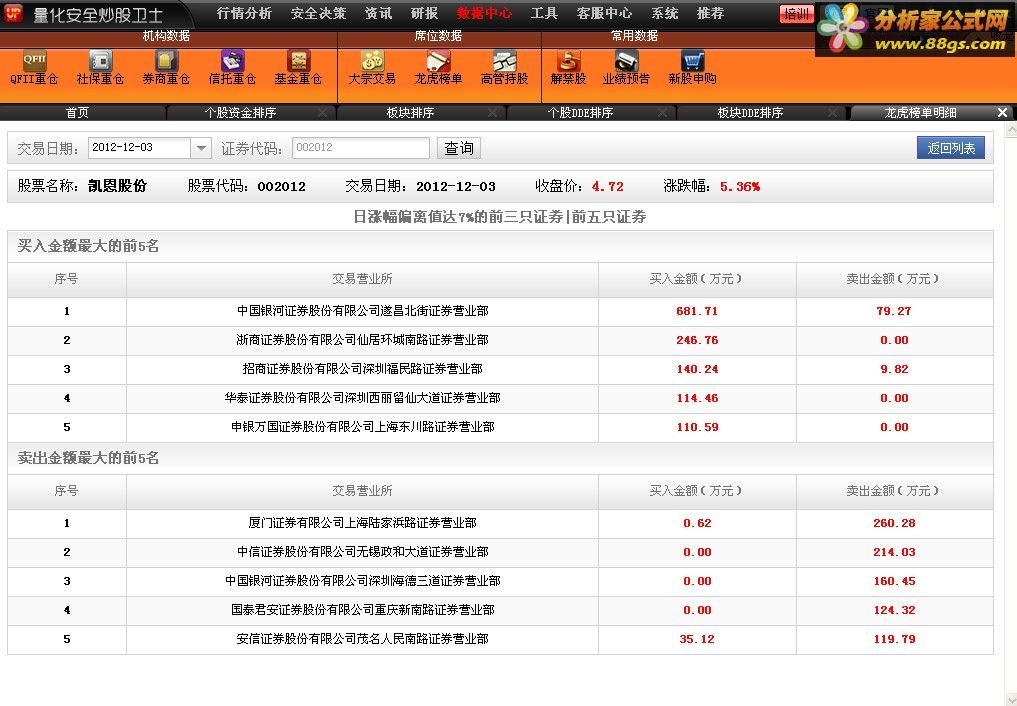Click 返回列表 button

[951, 148]
